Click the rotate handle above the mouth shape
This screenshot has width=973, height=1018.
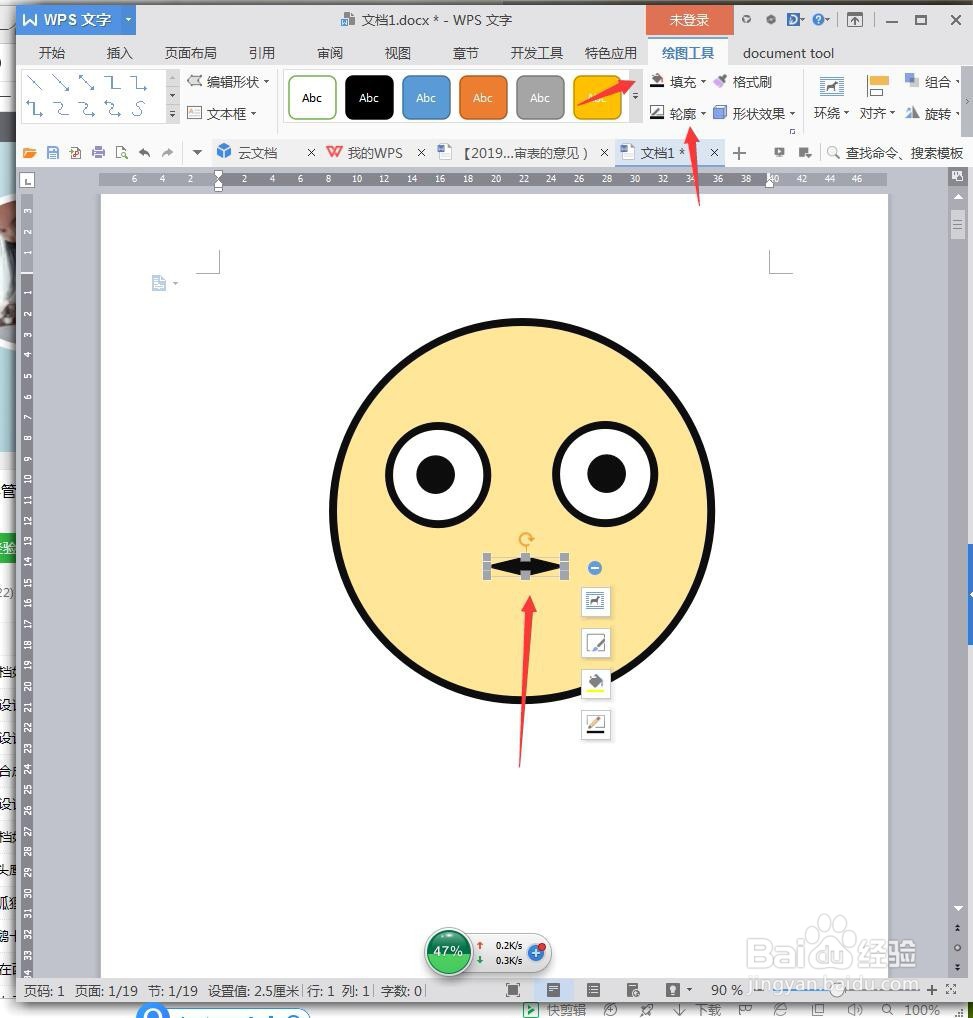pos(526,538)
